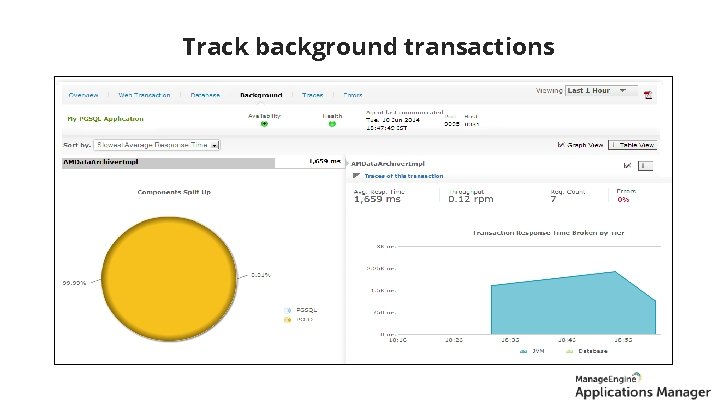
Task: Click the flag icon beside Traces of this transaction
Action: coord(356,175)
